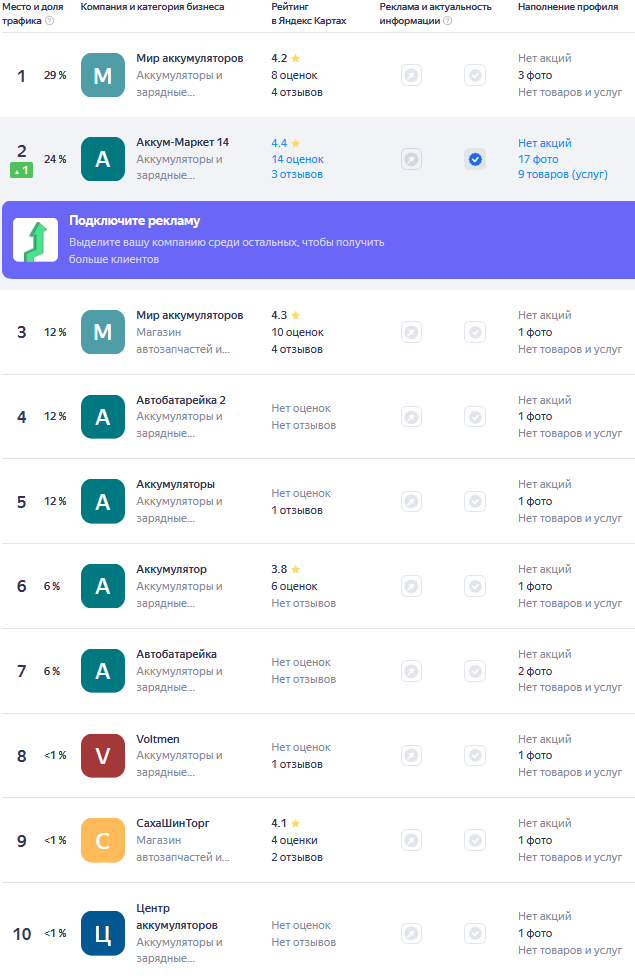
Task: Click A avatar of Аккум-Маркет 14
Action: (103, 159)
